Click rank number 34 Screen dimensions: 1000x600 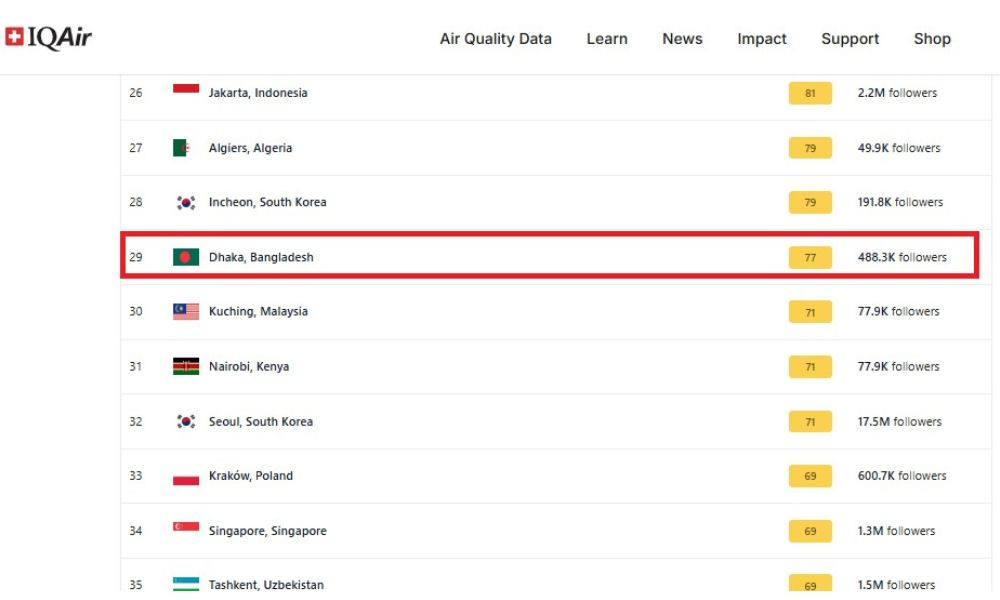pyautogui.click(x=136, y=530)
